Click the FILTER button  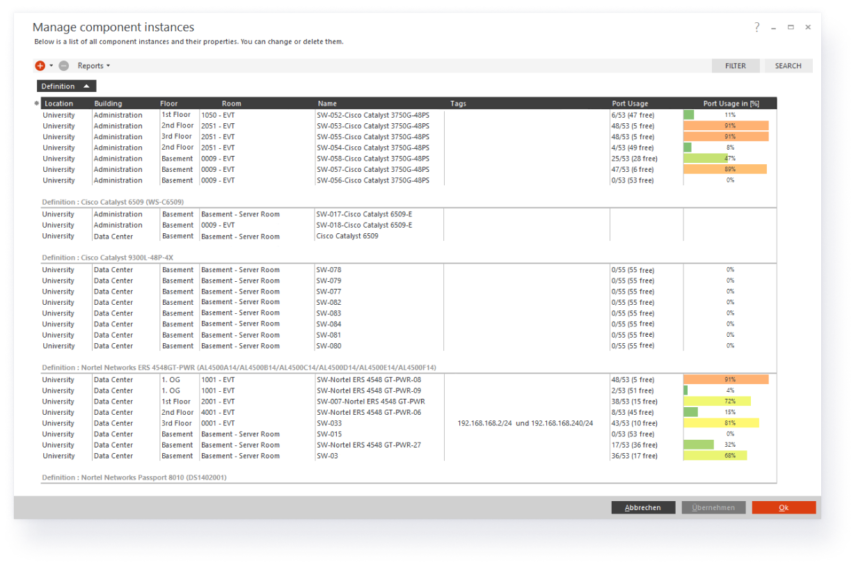(735, 66)
